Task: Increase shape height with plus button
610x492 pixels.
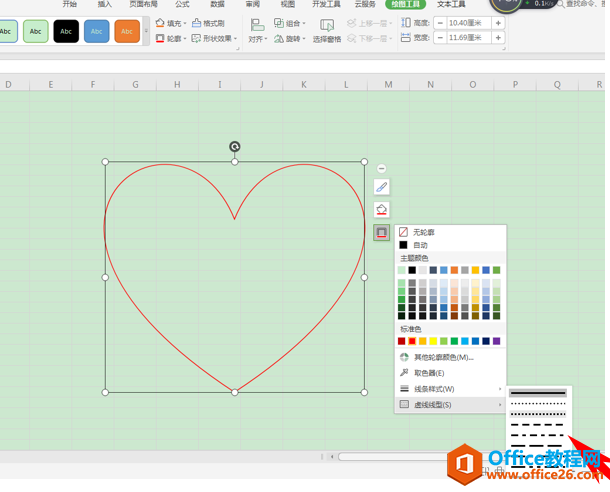Action: (498, 23)
